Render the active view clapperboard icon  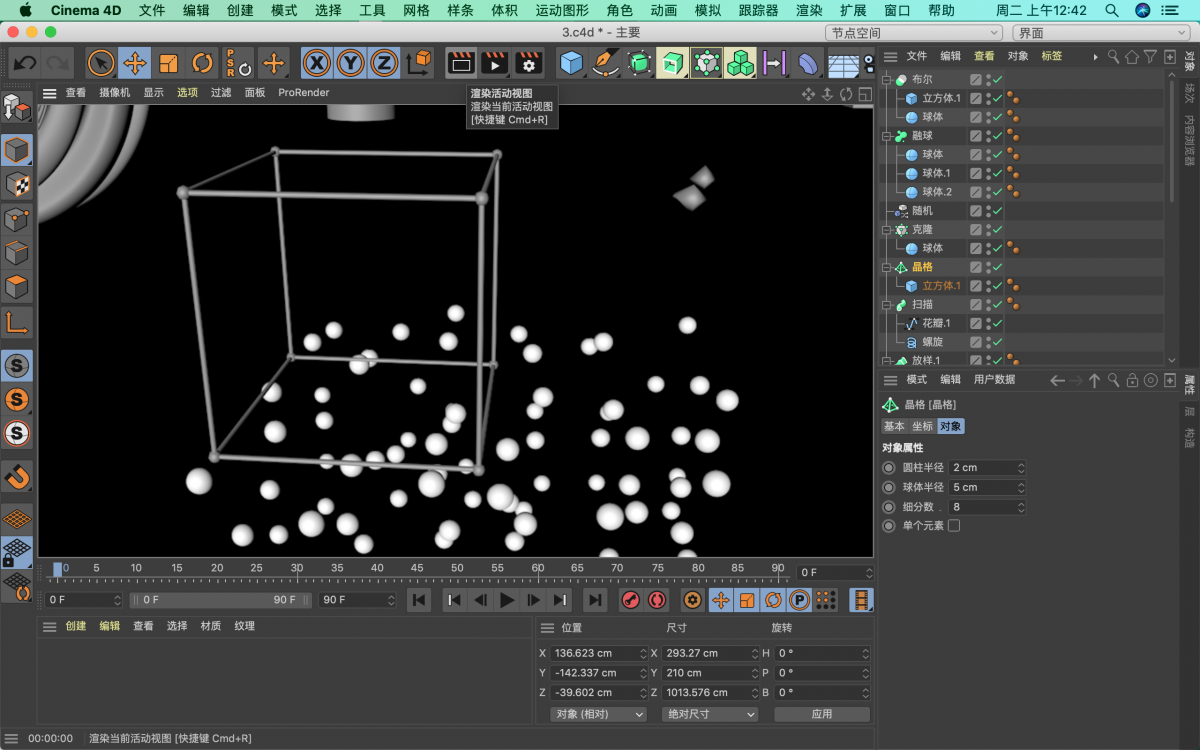(x=460, y=63)
